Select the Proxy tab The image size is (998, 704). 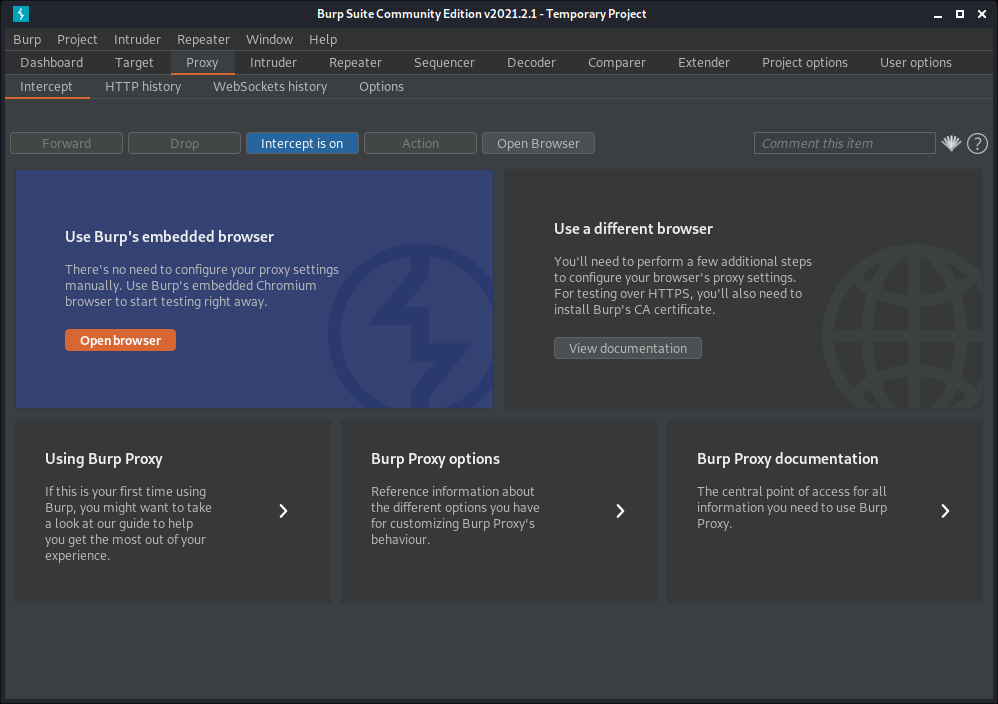pos(202,62)
